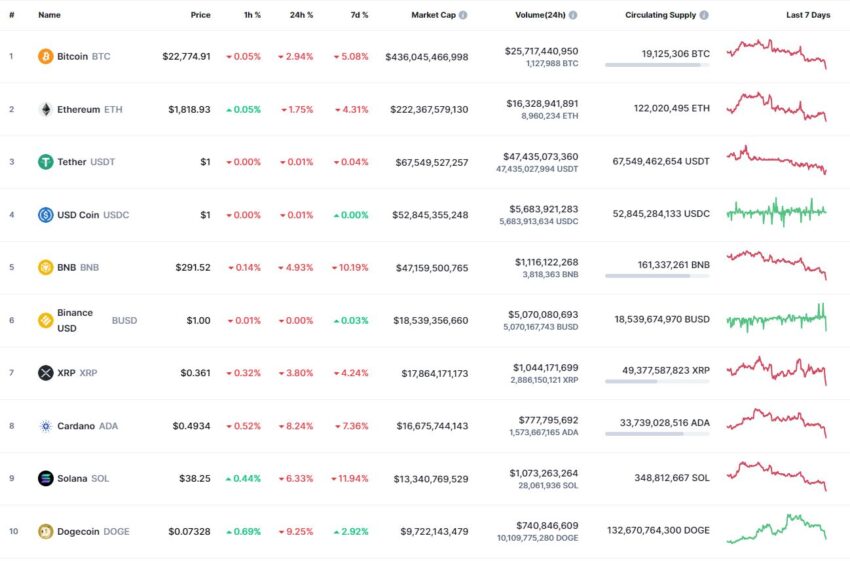Click the Bitcoin orange logo icon
Image resolution: width=850 pixels, height=561 pixels.
point(46,56)
